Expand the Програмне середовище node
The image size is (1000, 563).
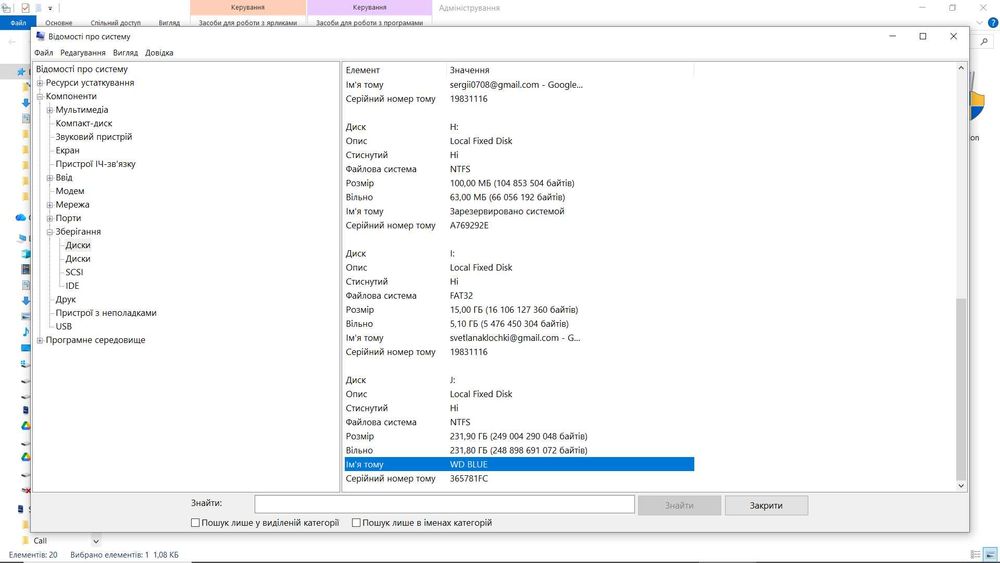(x=40, y=340)
